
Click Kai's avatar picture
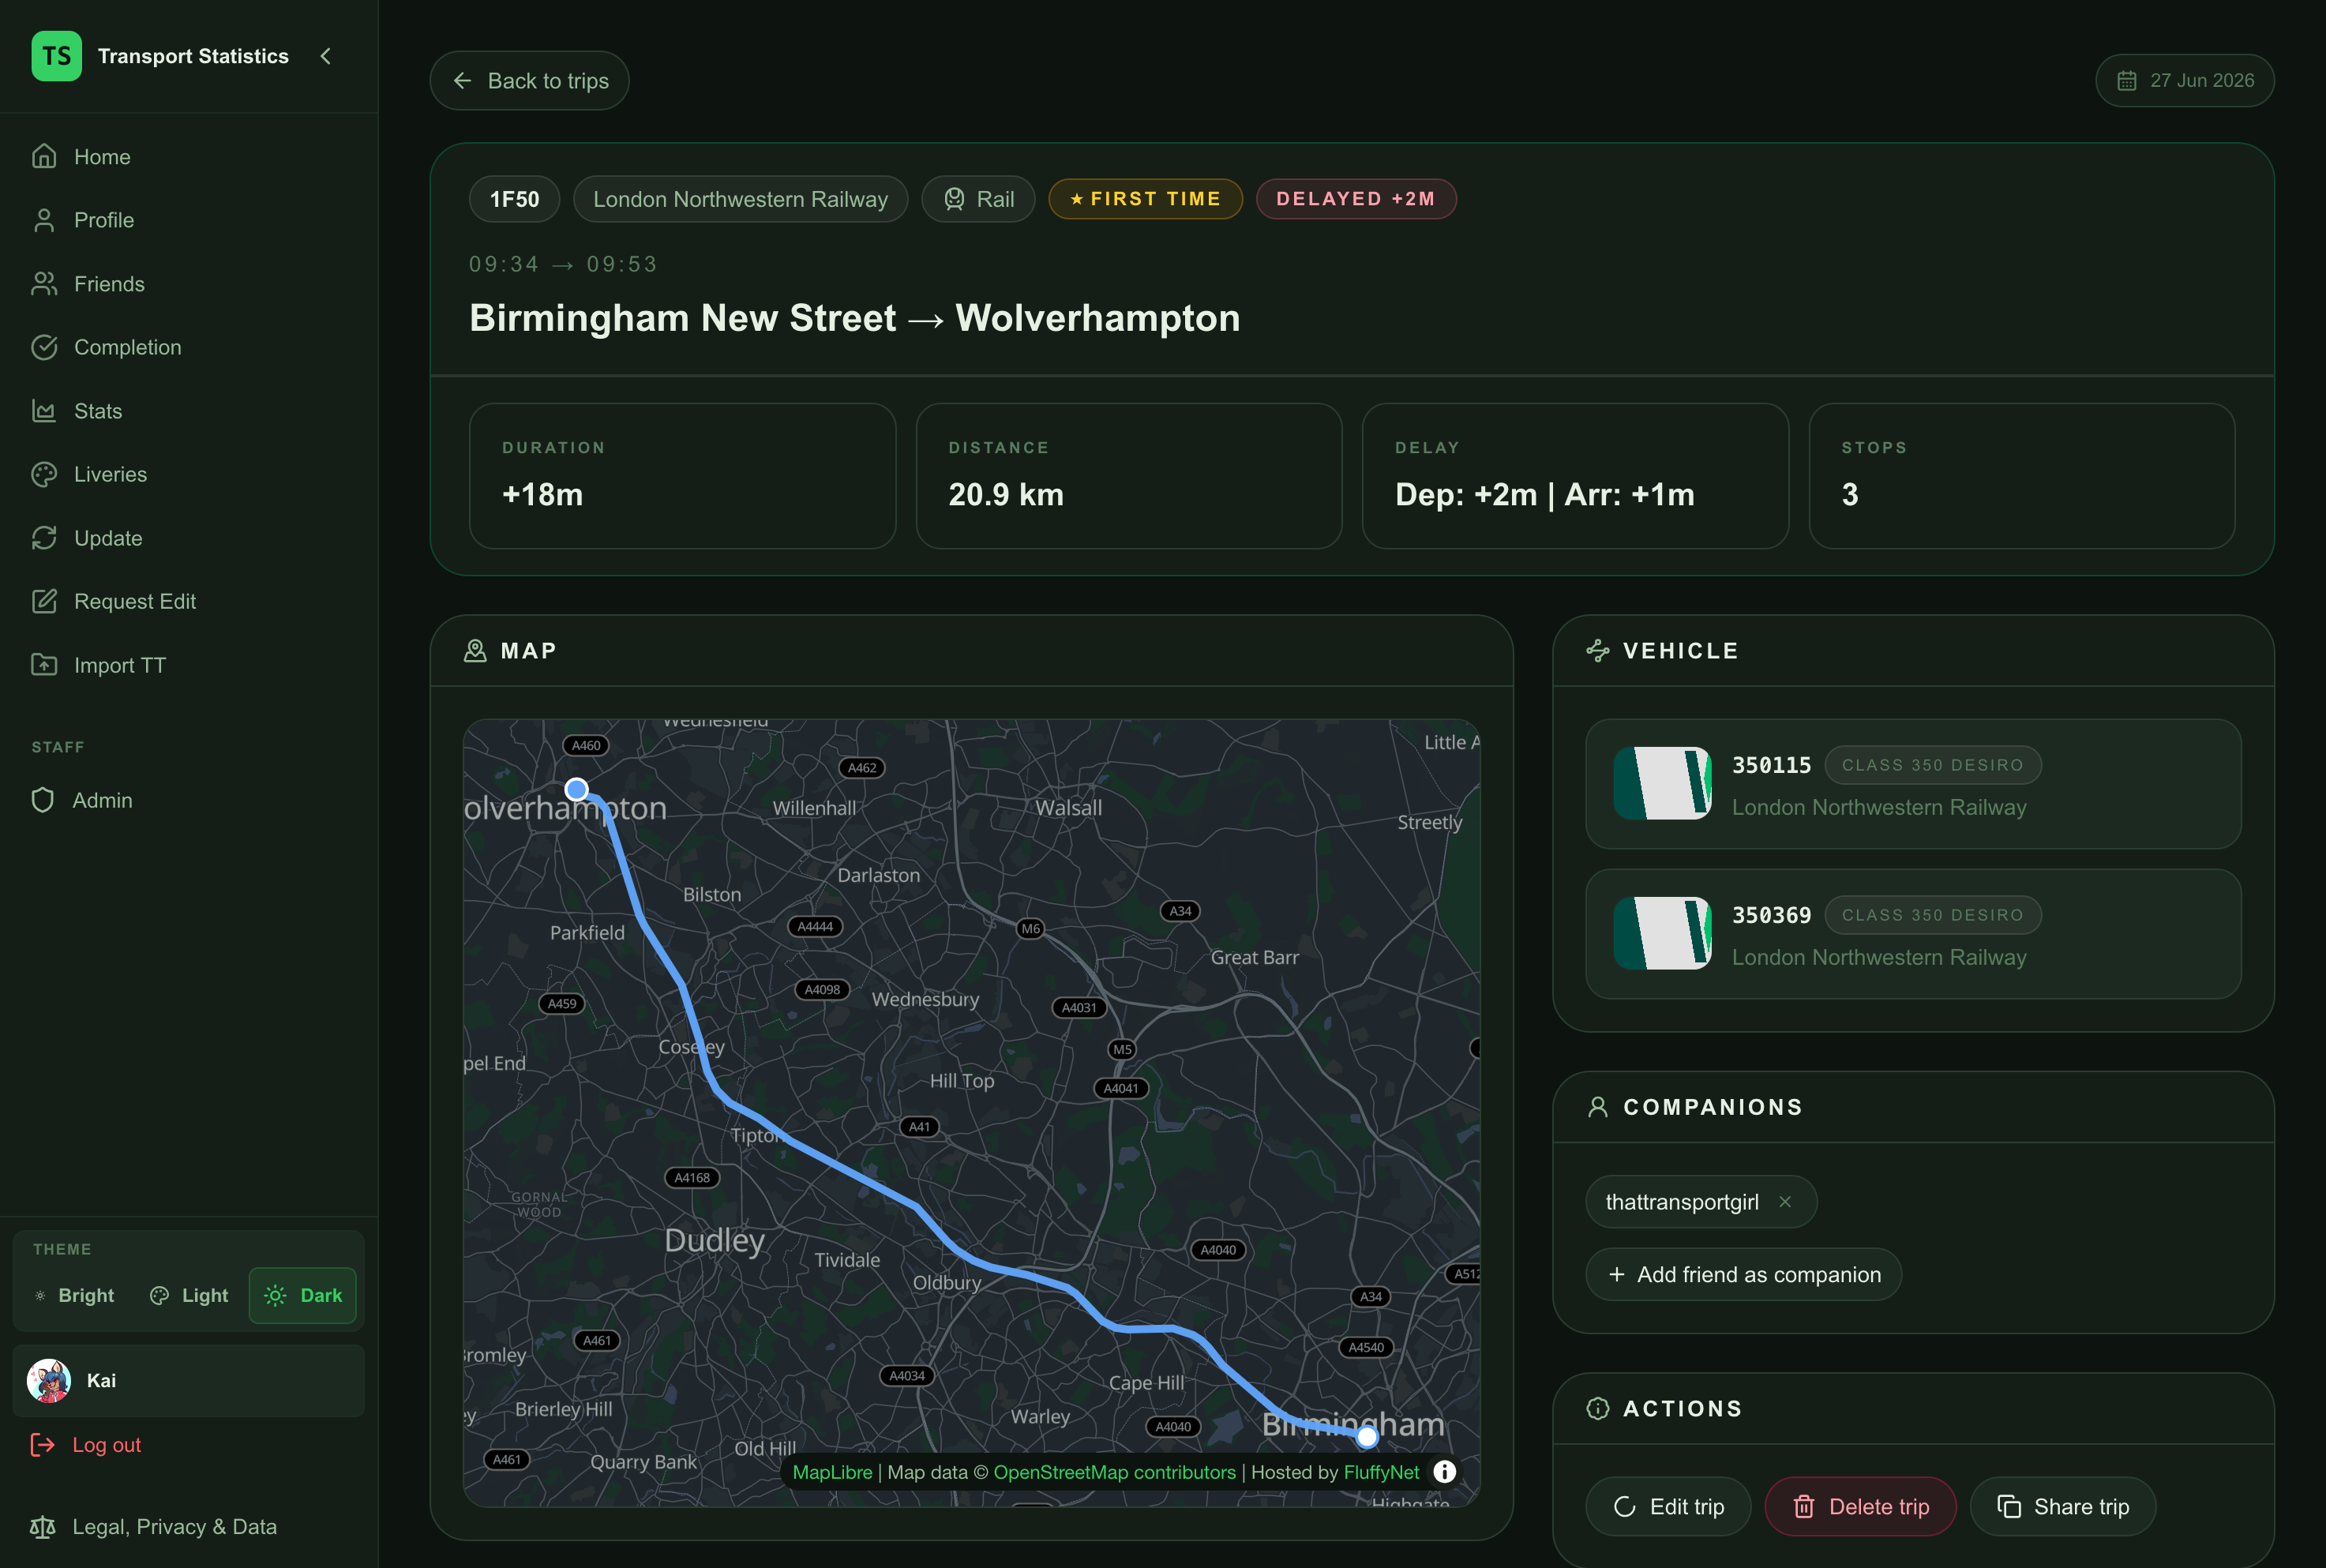(x=49, y=1381)
